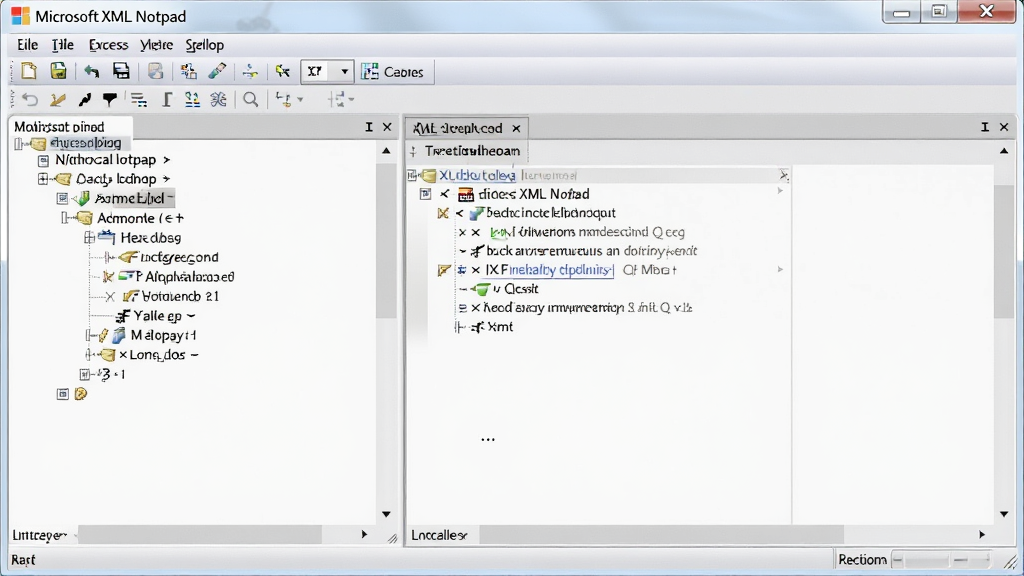
Task: Open the 'Tile' menu
Action: (x=63, y=45)
